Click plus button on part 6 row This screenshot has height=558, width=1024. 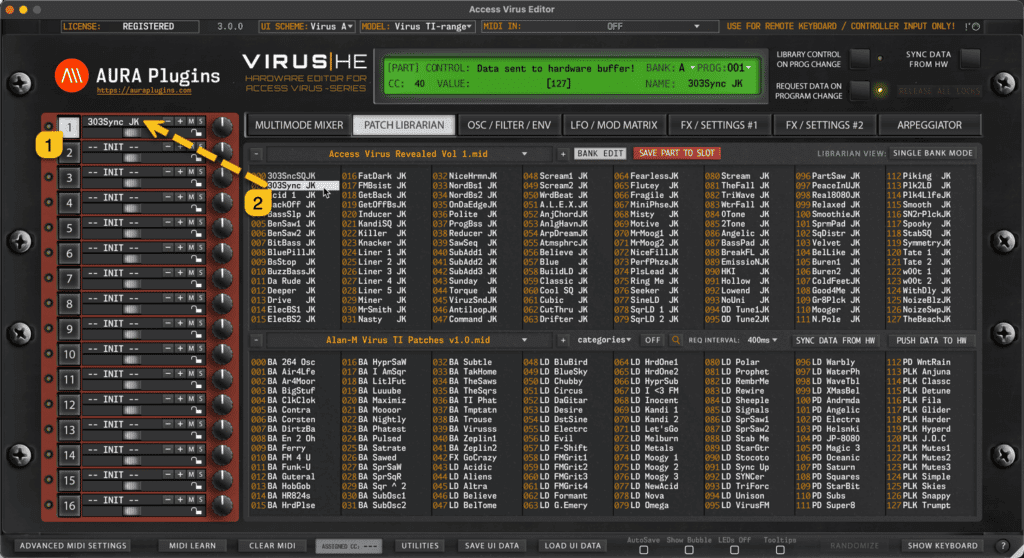(180, 248)
